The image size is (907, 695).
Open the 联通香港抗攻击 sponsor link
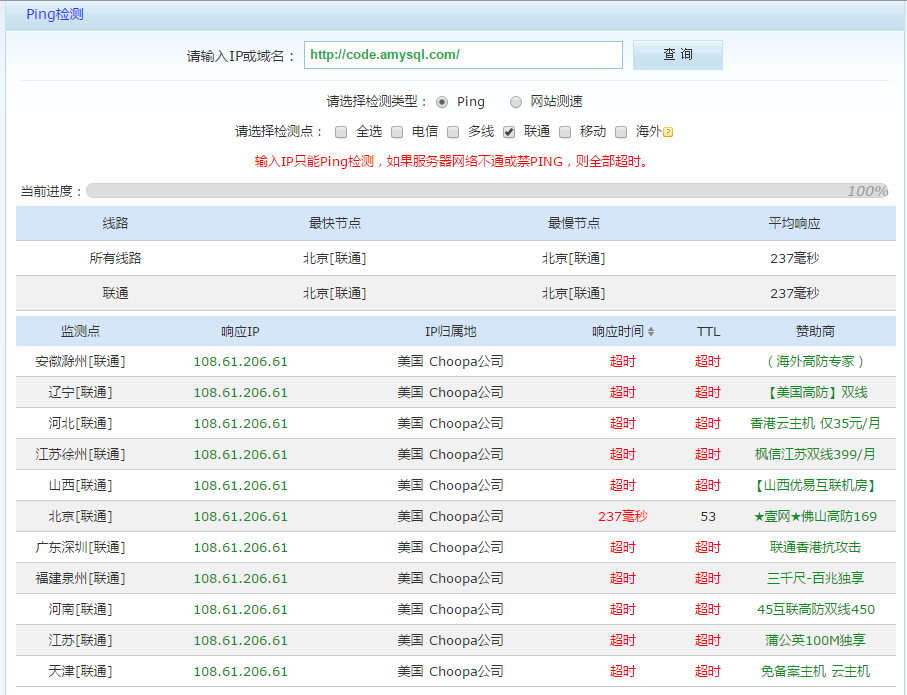pyautogui.click(x=815, y=547)
